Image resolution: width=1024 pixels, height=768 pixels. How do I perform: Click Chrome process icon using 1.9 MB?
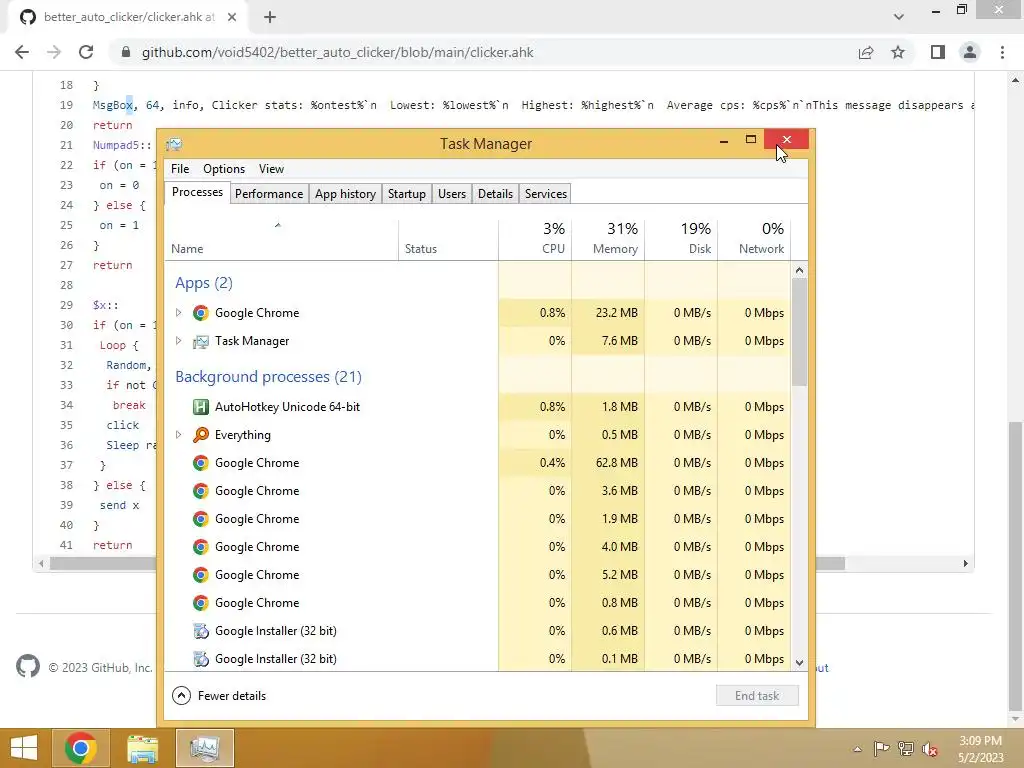200,519
